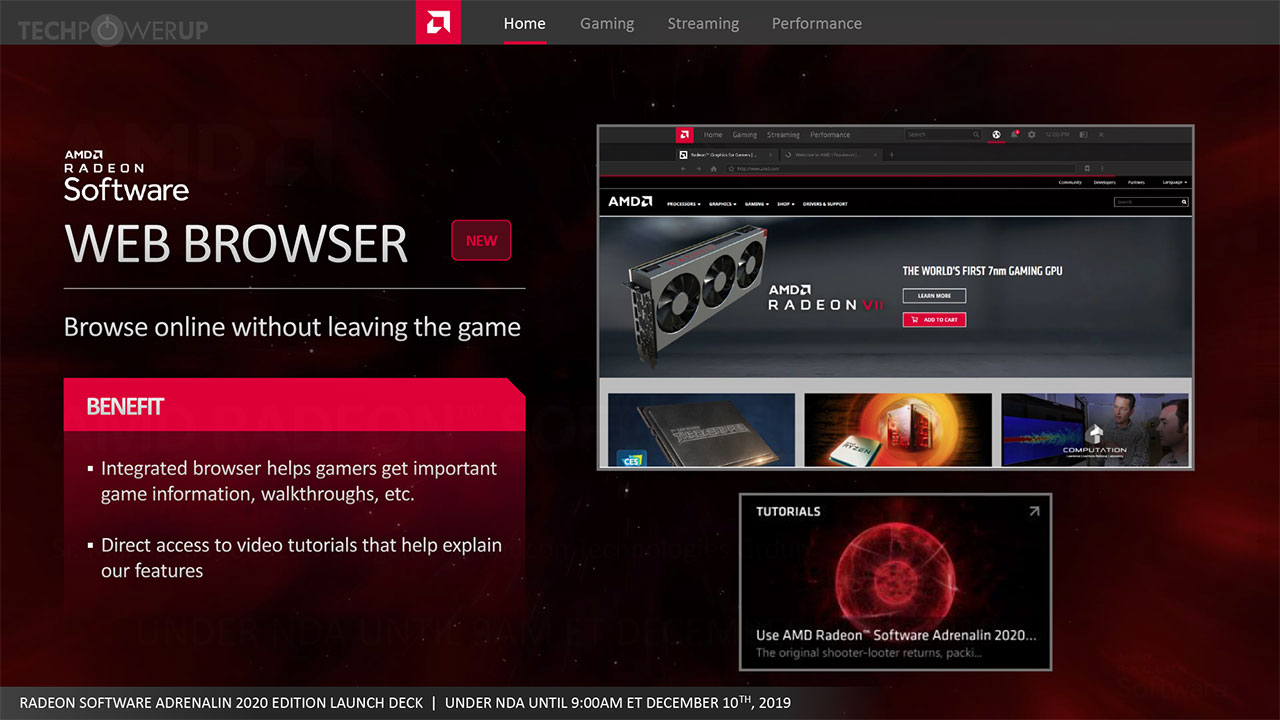Click the Developers link on the AMD site
The height and width of the screenshot is (720, 1280).
[x=1104, y=182]
